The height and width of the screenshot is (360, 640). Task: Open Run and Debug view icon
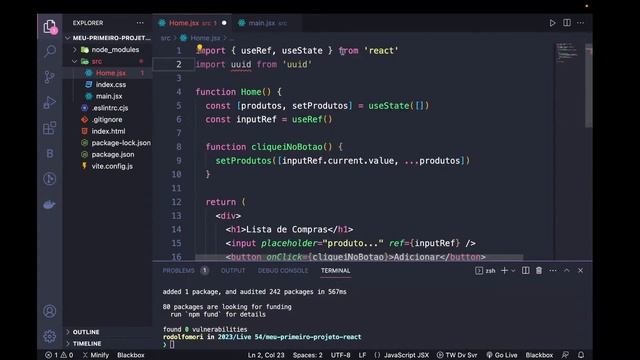[x=49, y=102]
